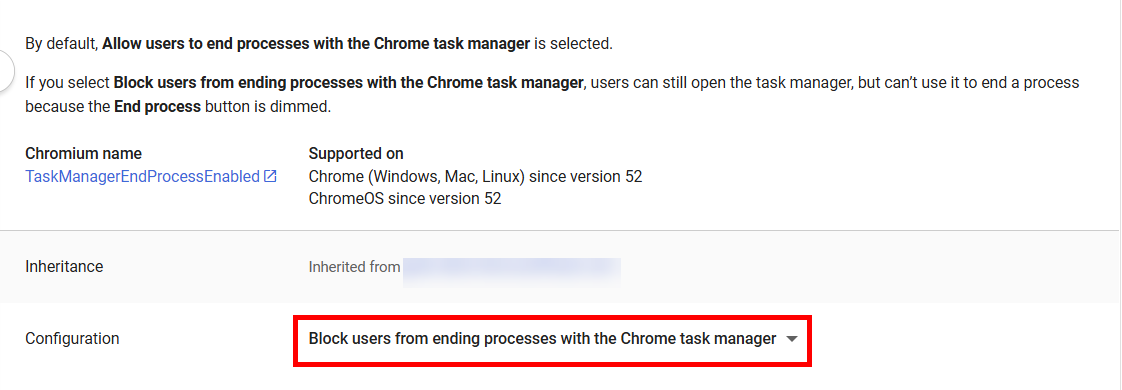Click the ChromeOS since version 52 line
This screenshot has width=1122, height=390.
(405, 199)
